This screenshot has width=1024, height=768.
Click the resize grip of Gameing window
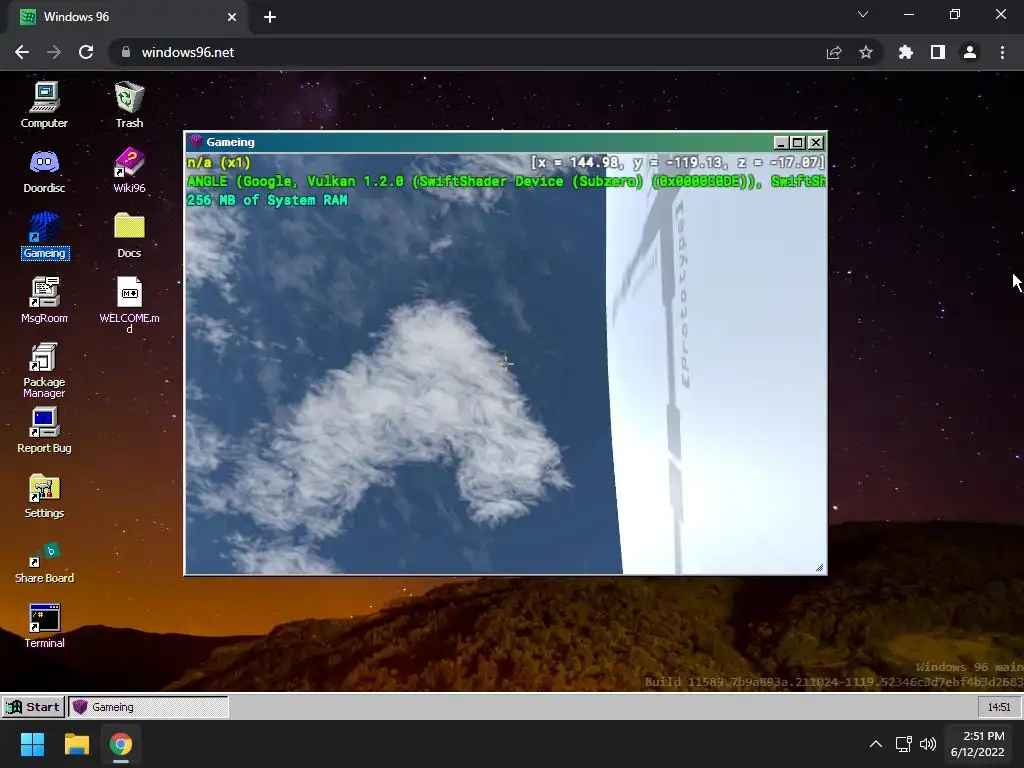820,568
